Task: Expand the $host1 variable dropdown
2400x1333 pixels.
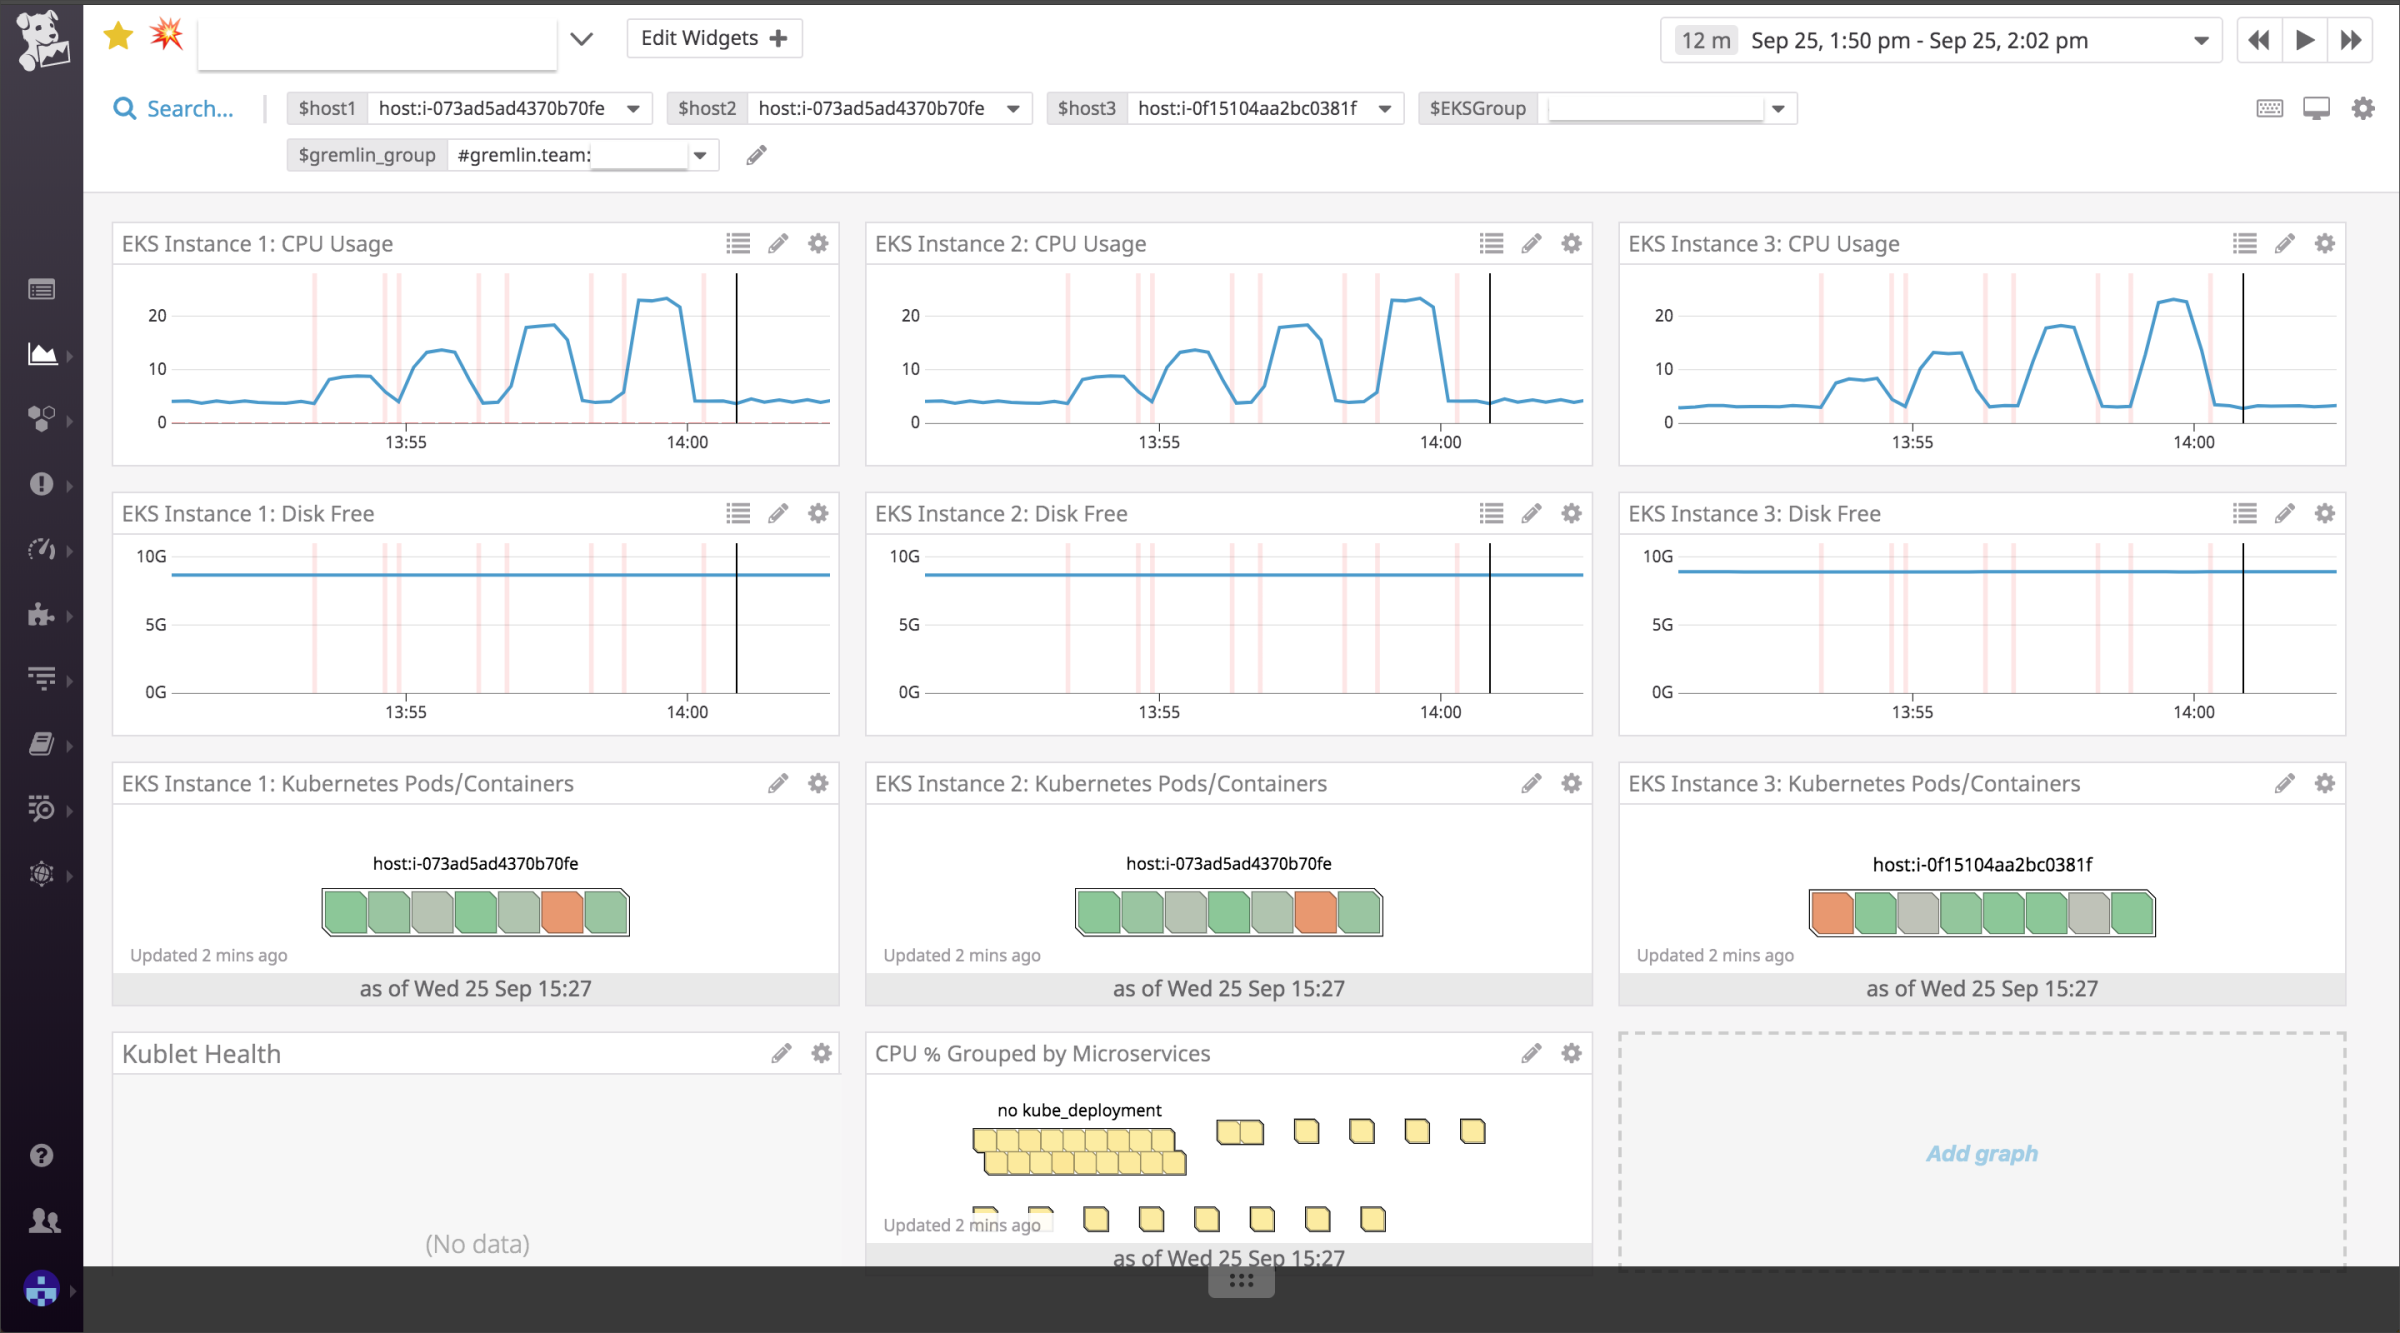Action: tap(633, 108)
